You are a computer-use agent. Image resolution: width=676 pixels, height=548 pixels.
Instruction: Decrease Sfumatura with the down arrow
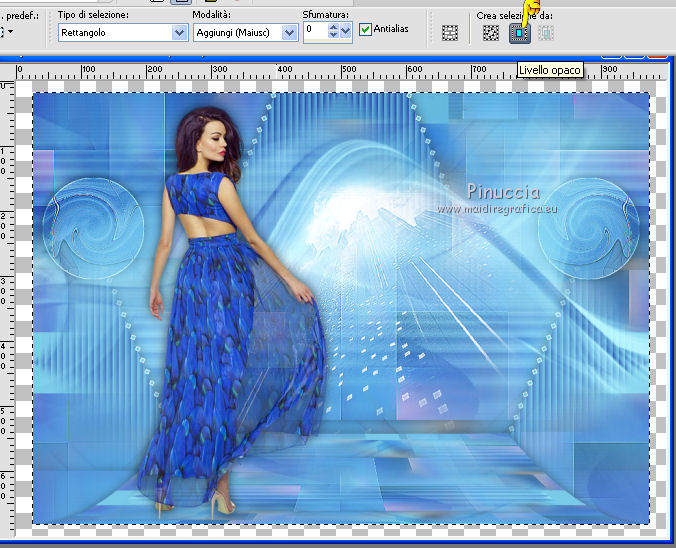pyautogui.click(x=334, y=36)
